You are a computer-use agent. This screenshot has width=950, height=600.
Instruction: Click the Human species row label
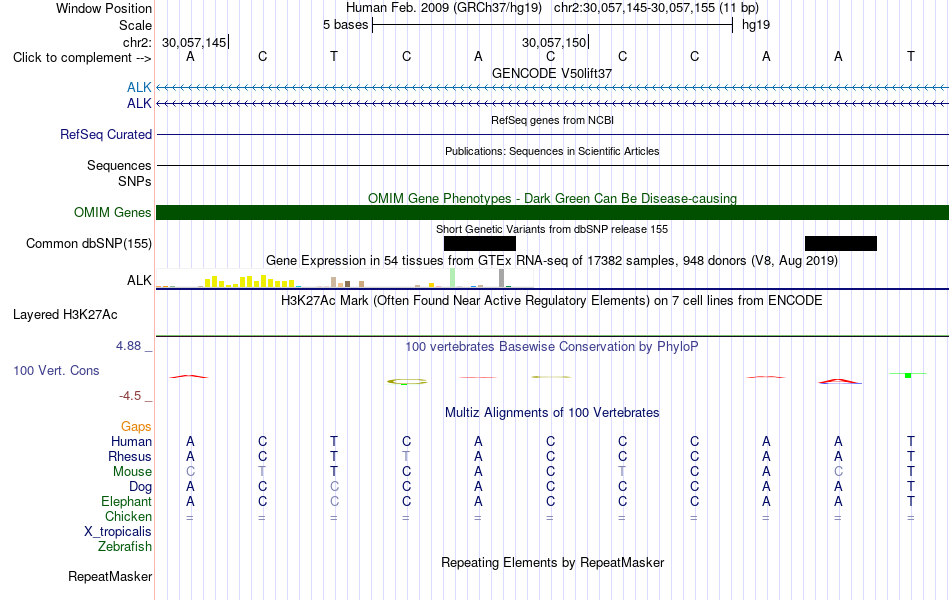pos(131,441)
